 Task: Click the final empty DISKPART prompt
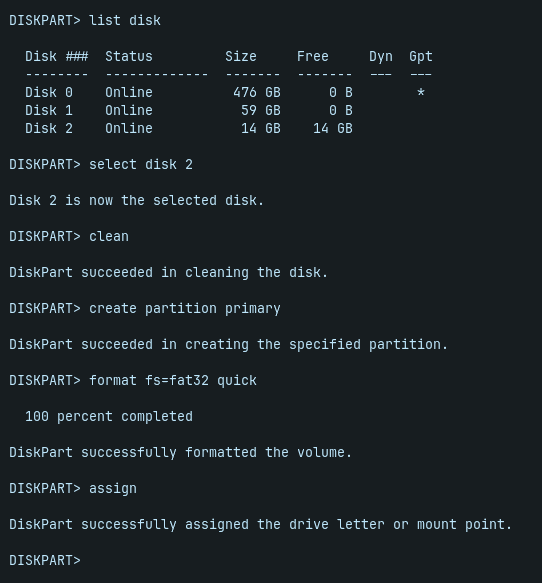(x=45, y=560)
